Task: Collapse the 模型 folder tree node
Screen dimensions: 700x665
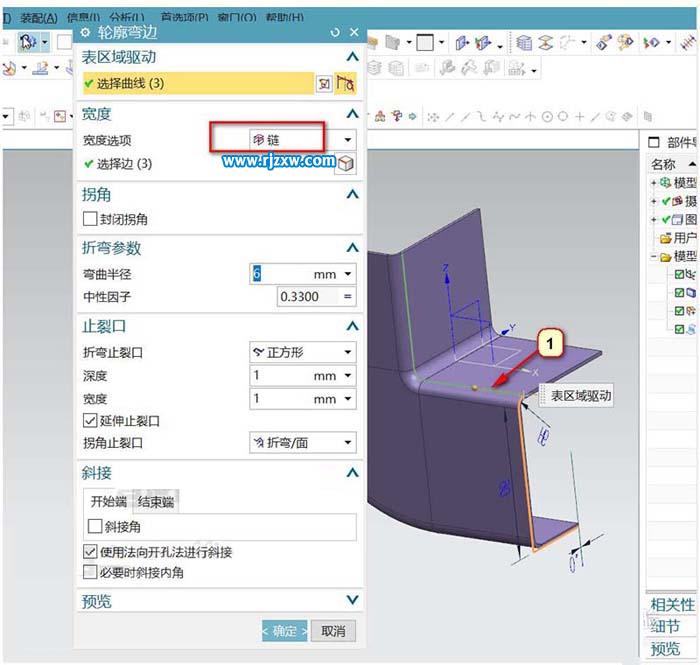Action: coord(653,257)
